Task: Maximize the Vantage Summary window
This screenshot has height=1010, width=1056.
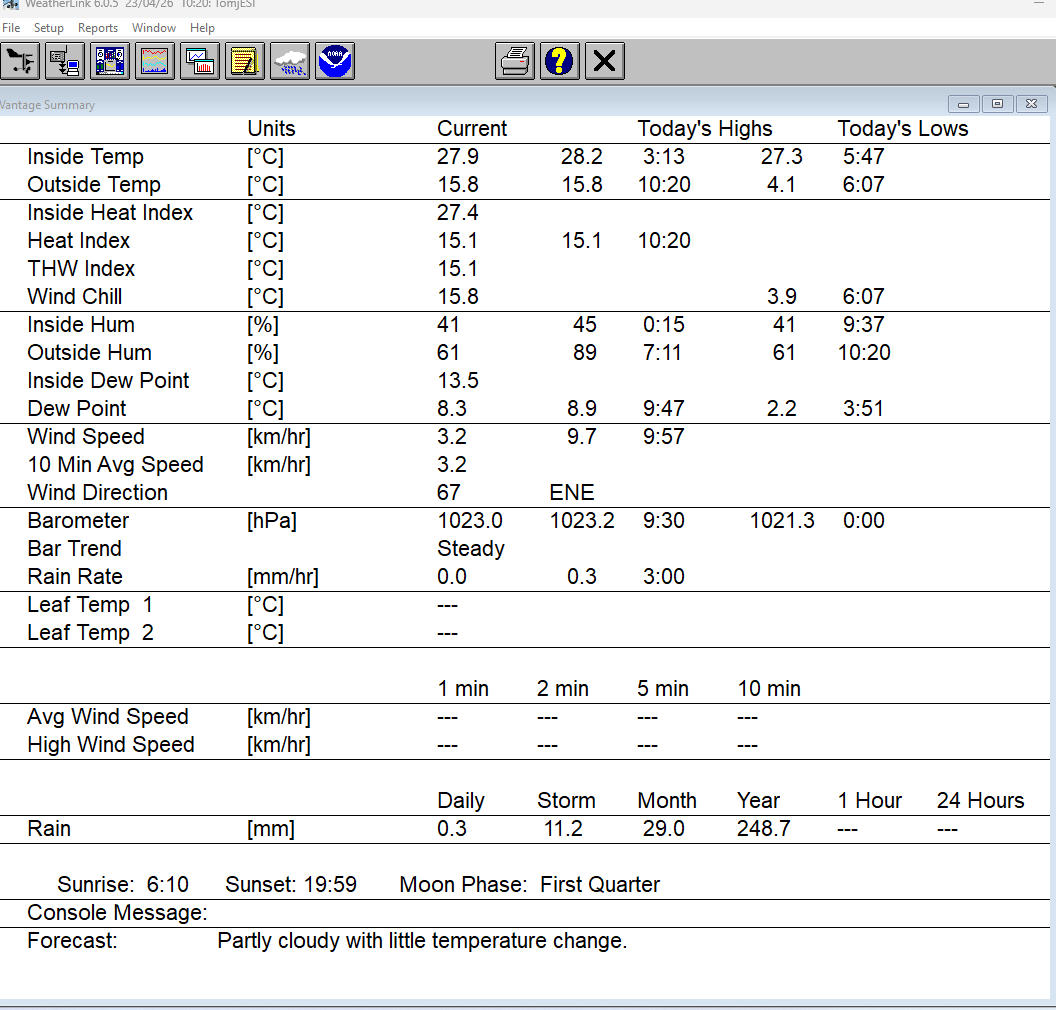Action: (998, 104)
